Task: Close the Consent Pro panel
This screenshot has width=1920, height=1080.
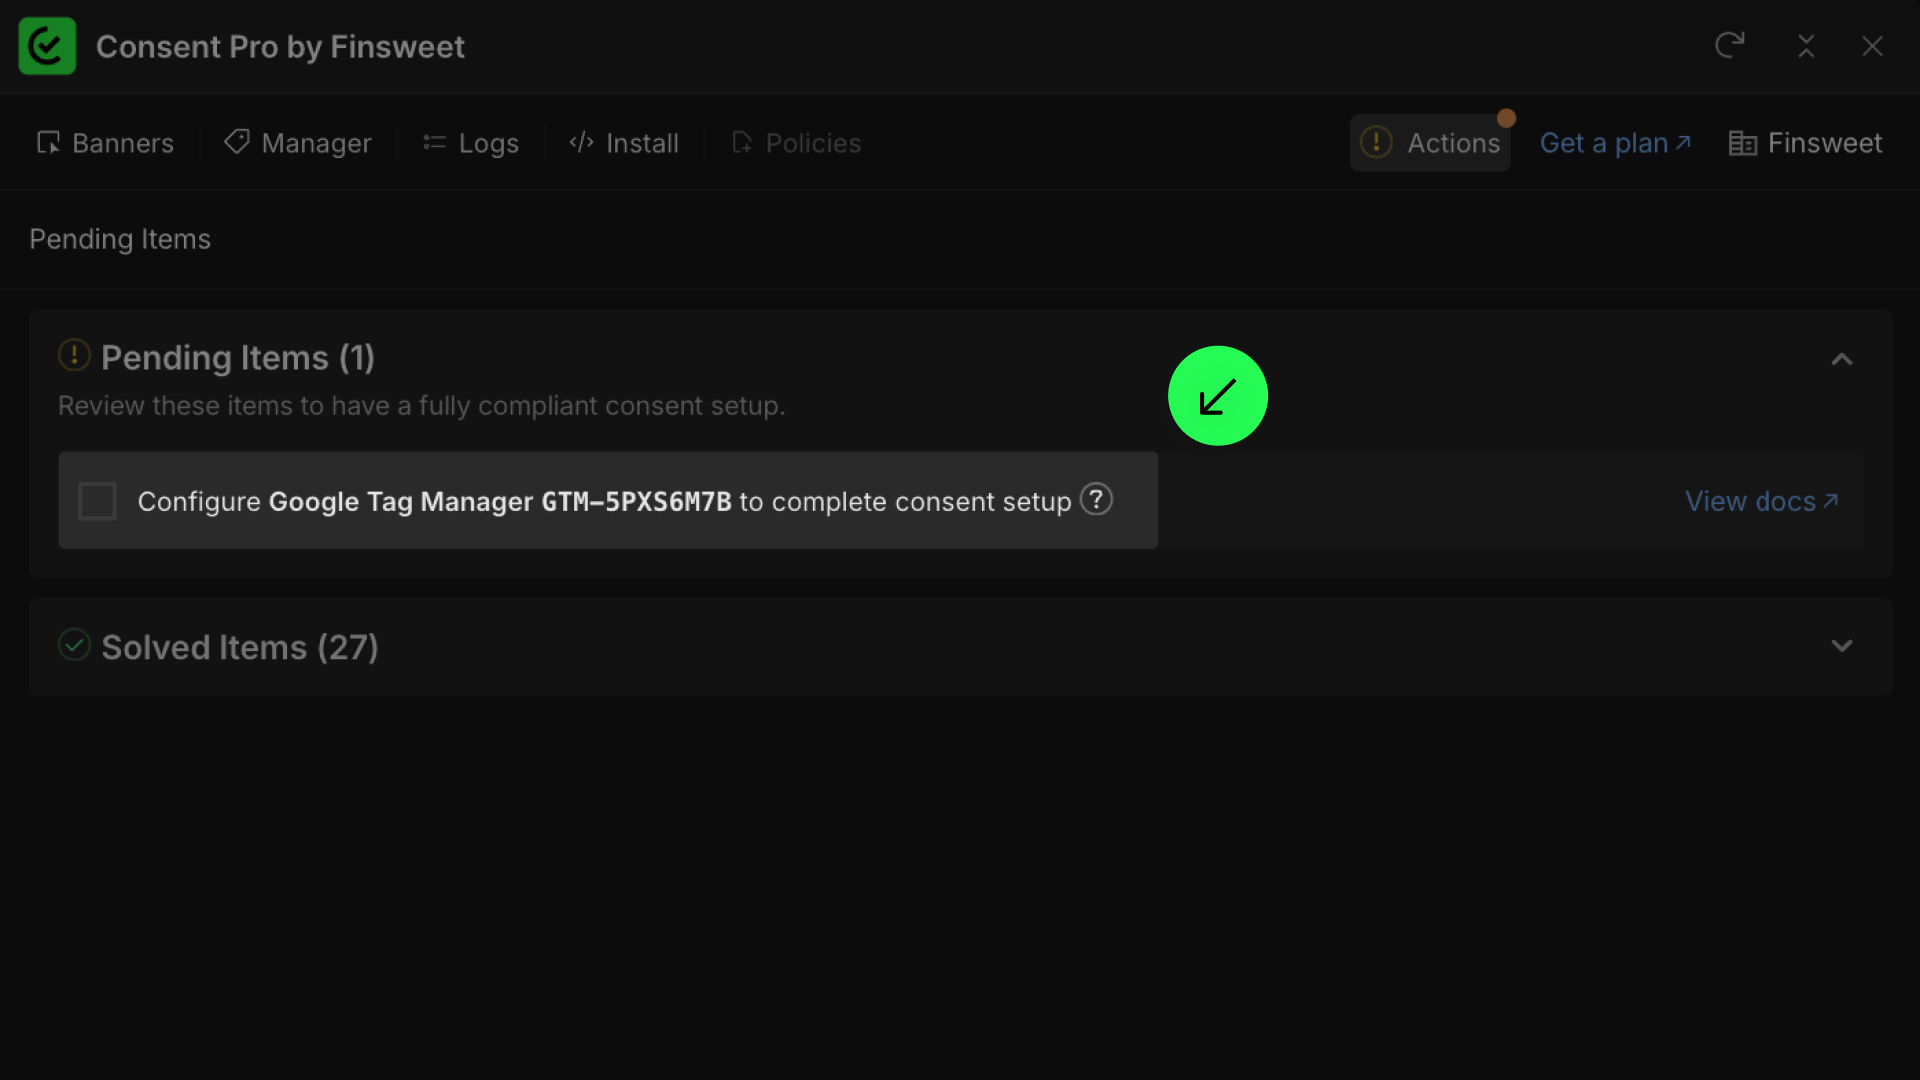Action: [1872, 46]
